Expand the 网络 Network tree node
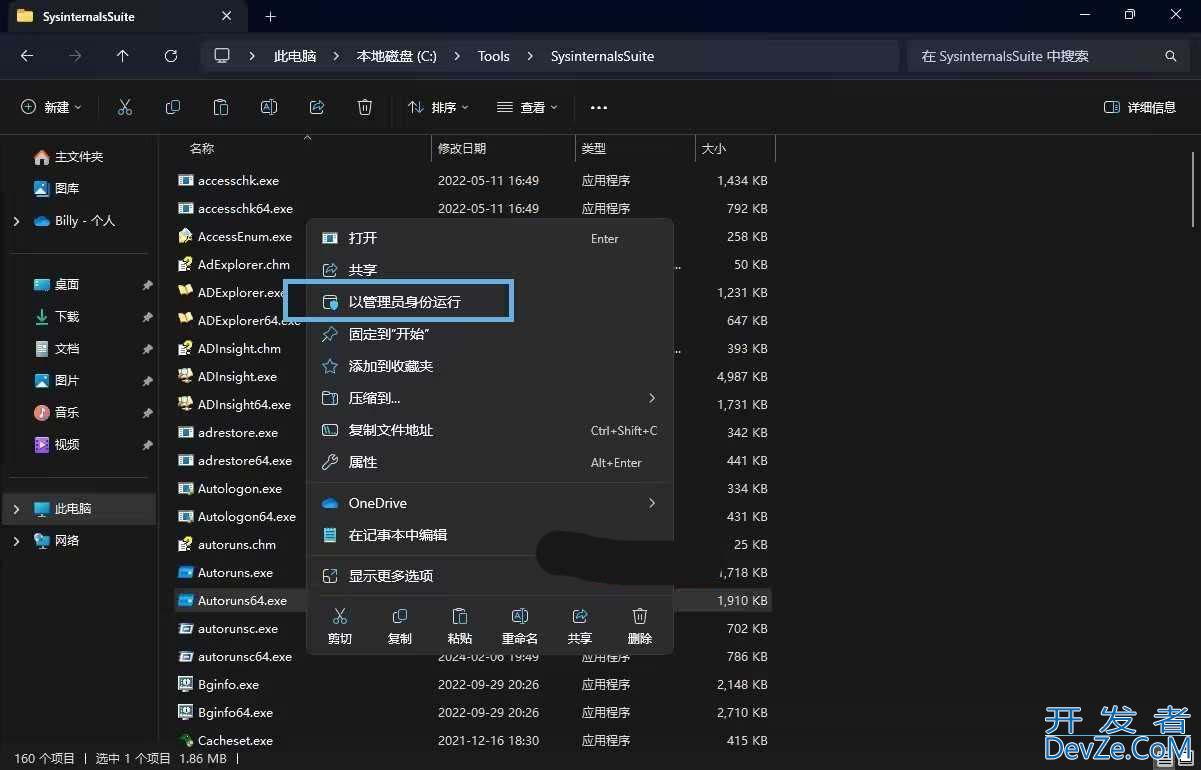The height and width of the screenshot is (770, 1201). (16, 541)
